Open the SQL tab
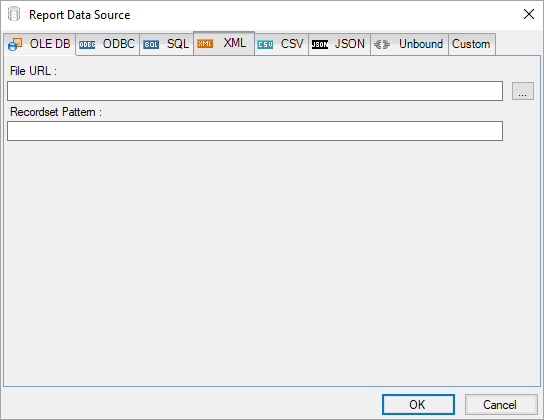This screenshot has height=420, width=544. (x=167, y=44)
